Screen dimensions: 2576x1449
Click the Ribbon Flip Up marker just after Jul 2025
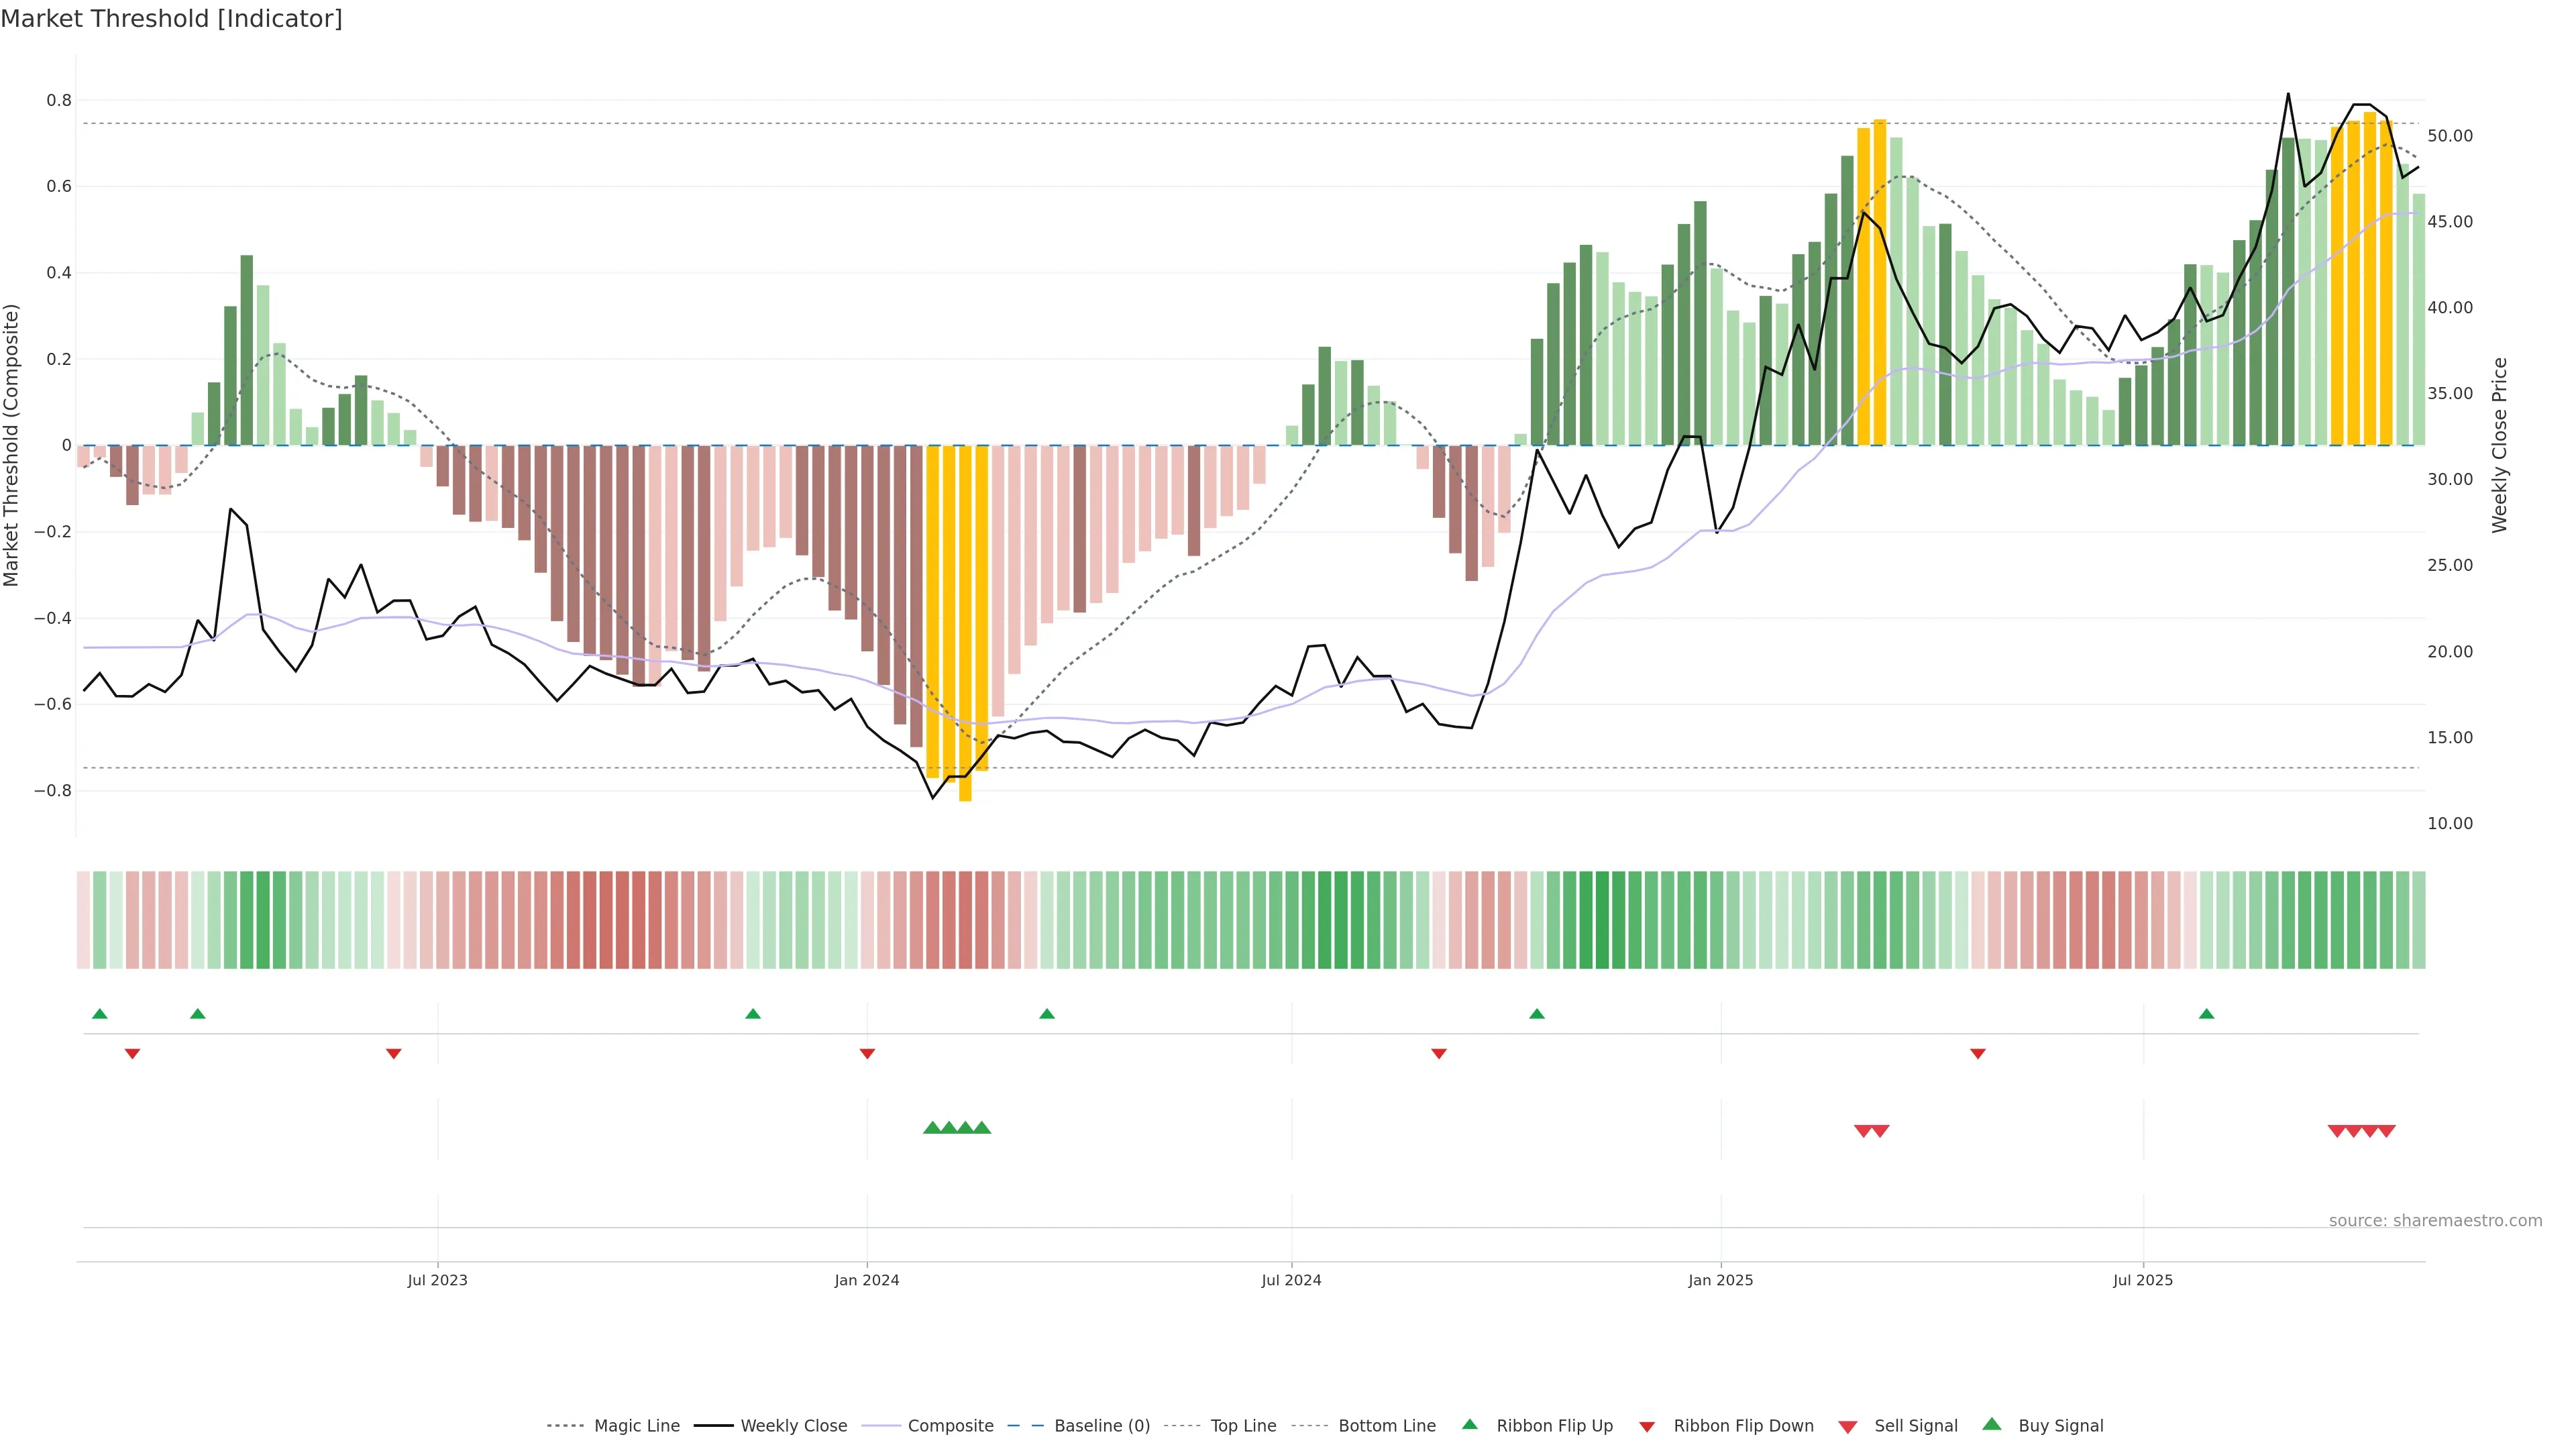click(x=2206, y=1014)
